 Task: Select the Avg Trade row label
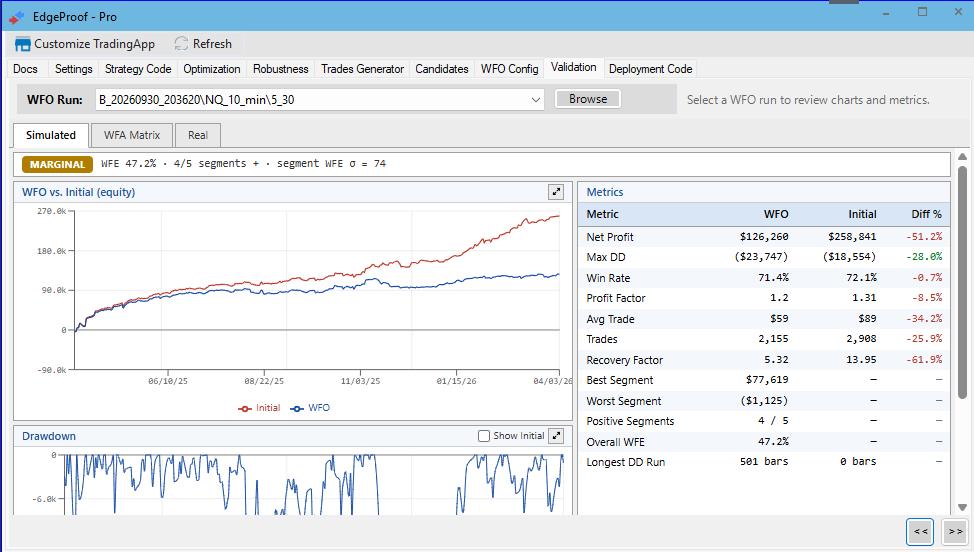pos(611,319)
